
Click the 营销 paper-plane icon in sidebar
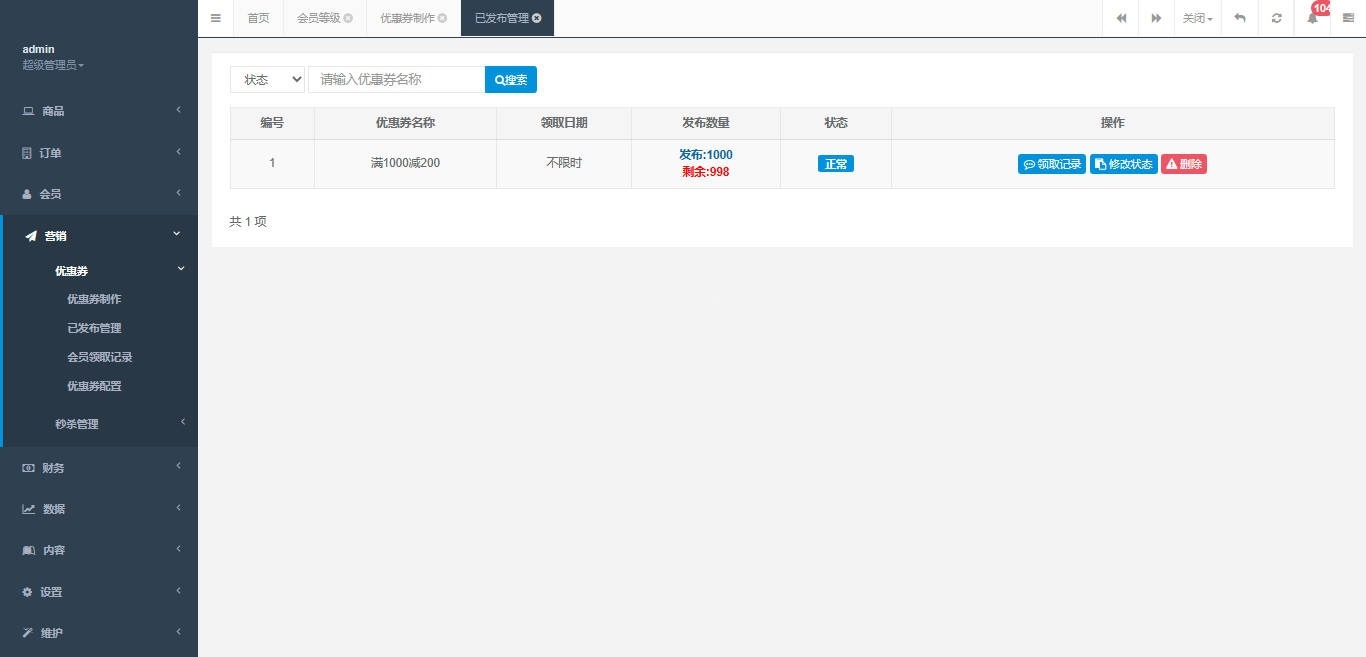30,236
